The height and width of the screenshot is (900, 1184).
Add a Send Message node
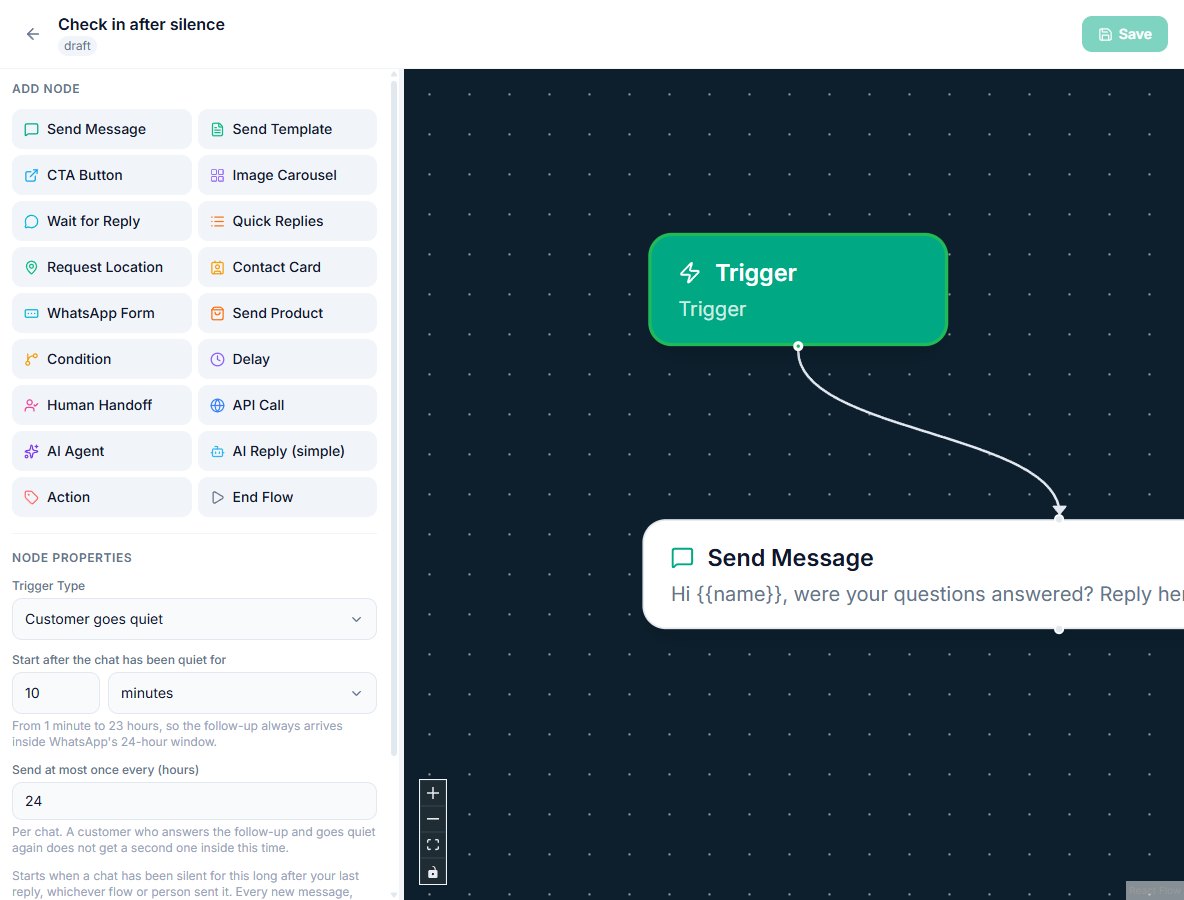click(102, 129)
